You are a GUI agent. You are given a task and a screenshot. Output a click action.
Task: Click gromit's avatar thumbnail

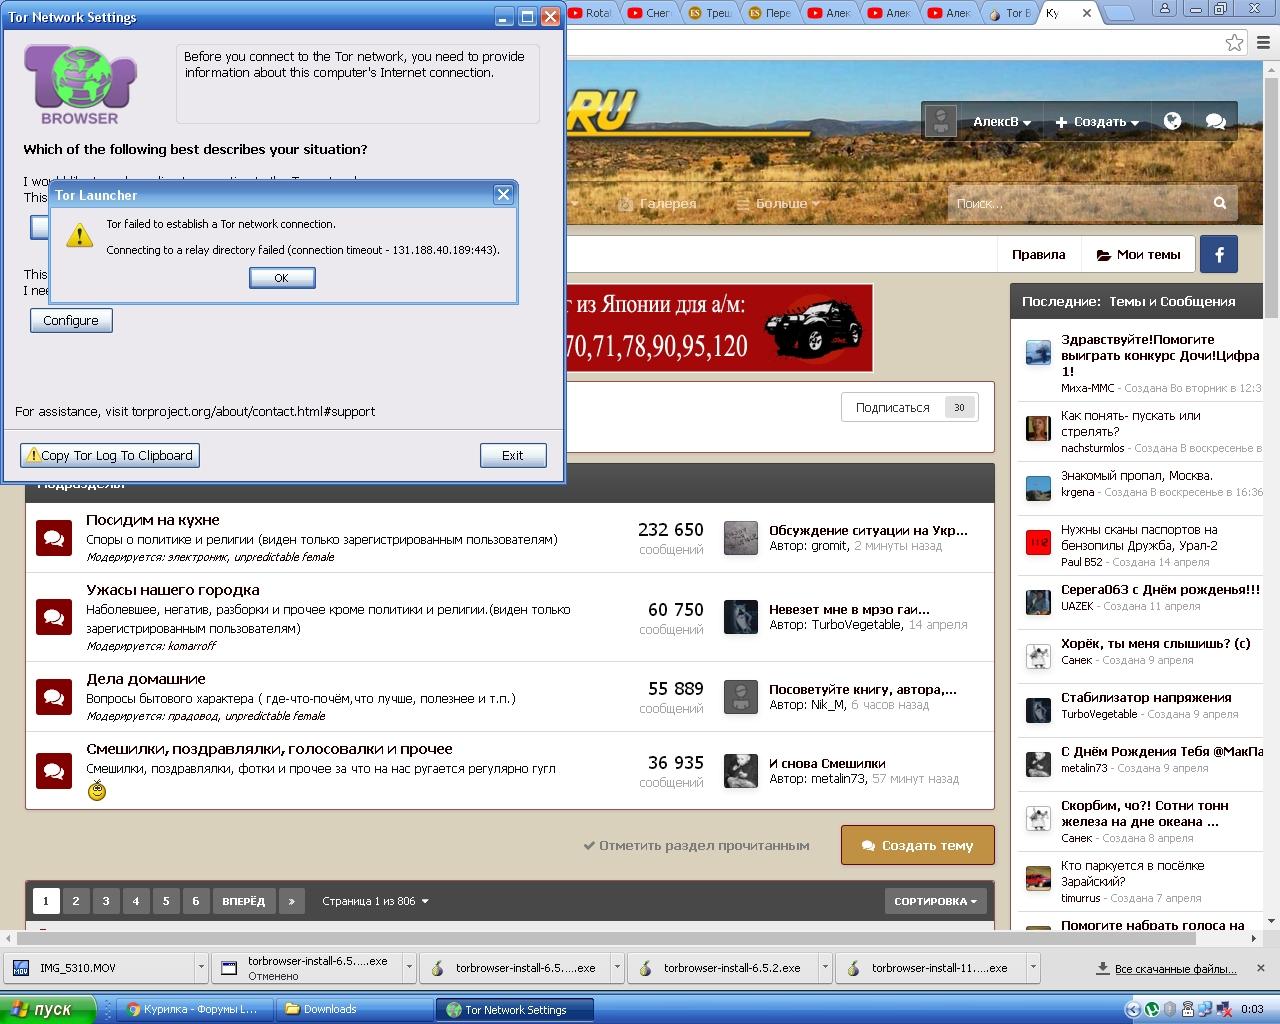741,538
